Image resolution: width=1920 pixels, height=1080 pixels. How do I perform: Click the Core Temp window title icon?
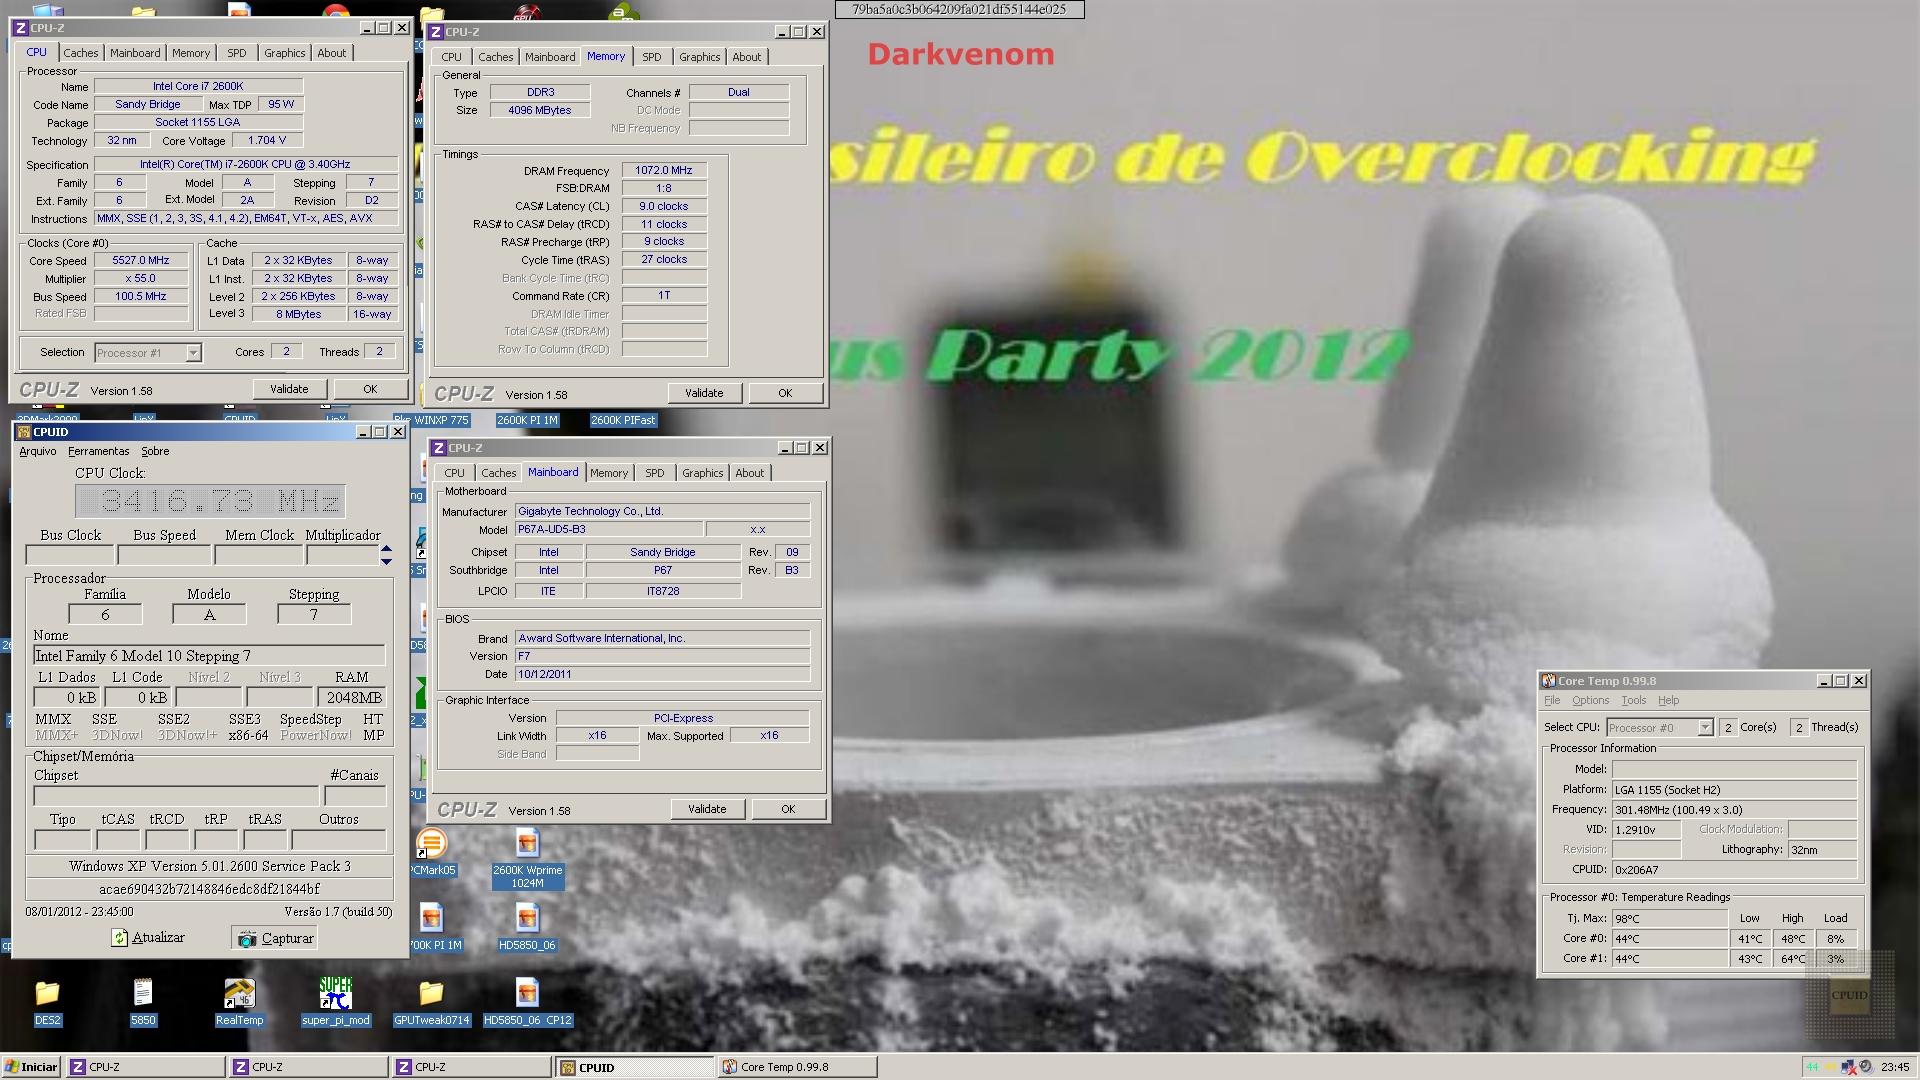[x=1549, y=681]
